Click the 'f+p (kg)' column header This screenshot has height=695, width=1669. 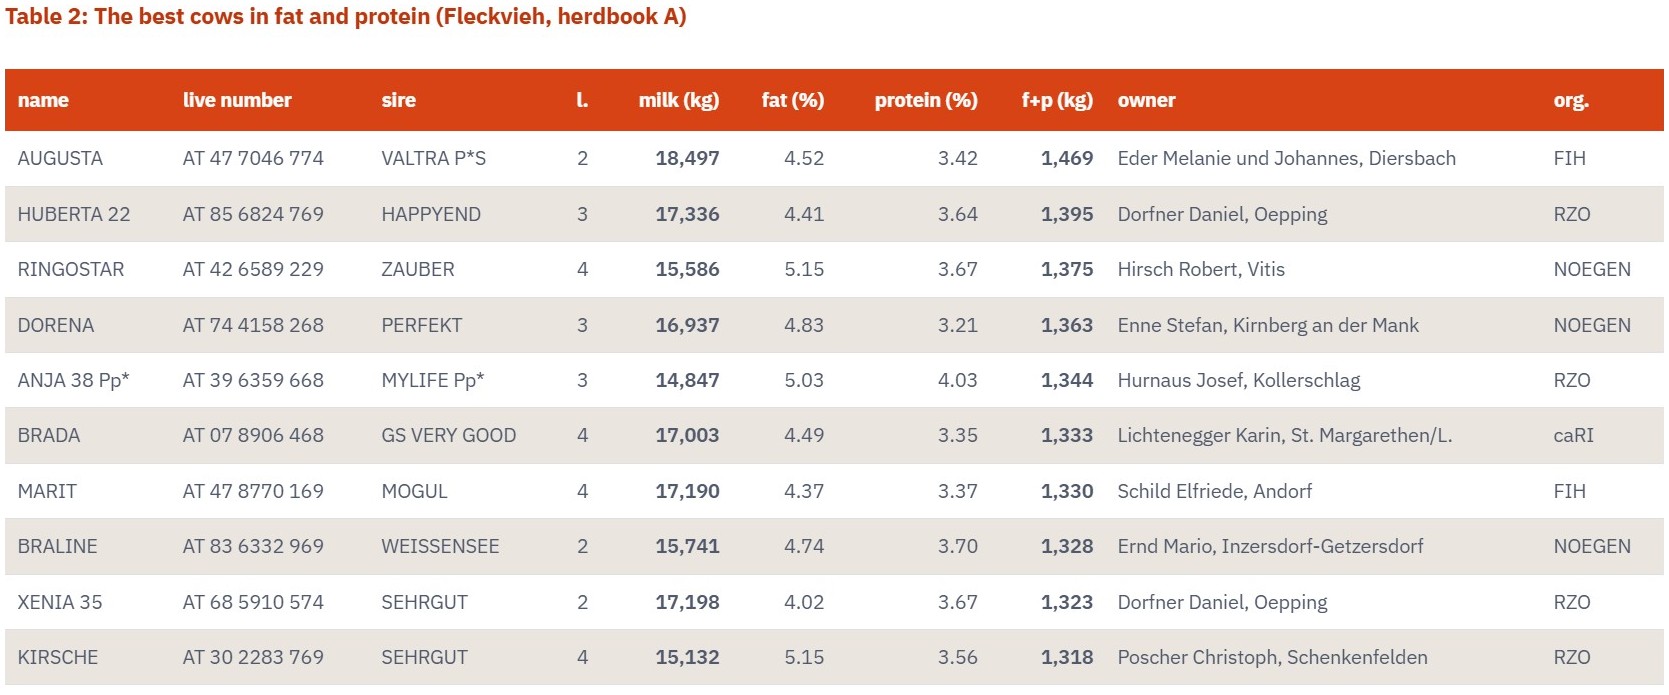point(1057,100)
